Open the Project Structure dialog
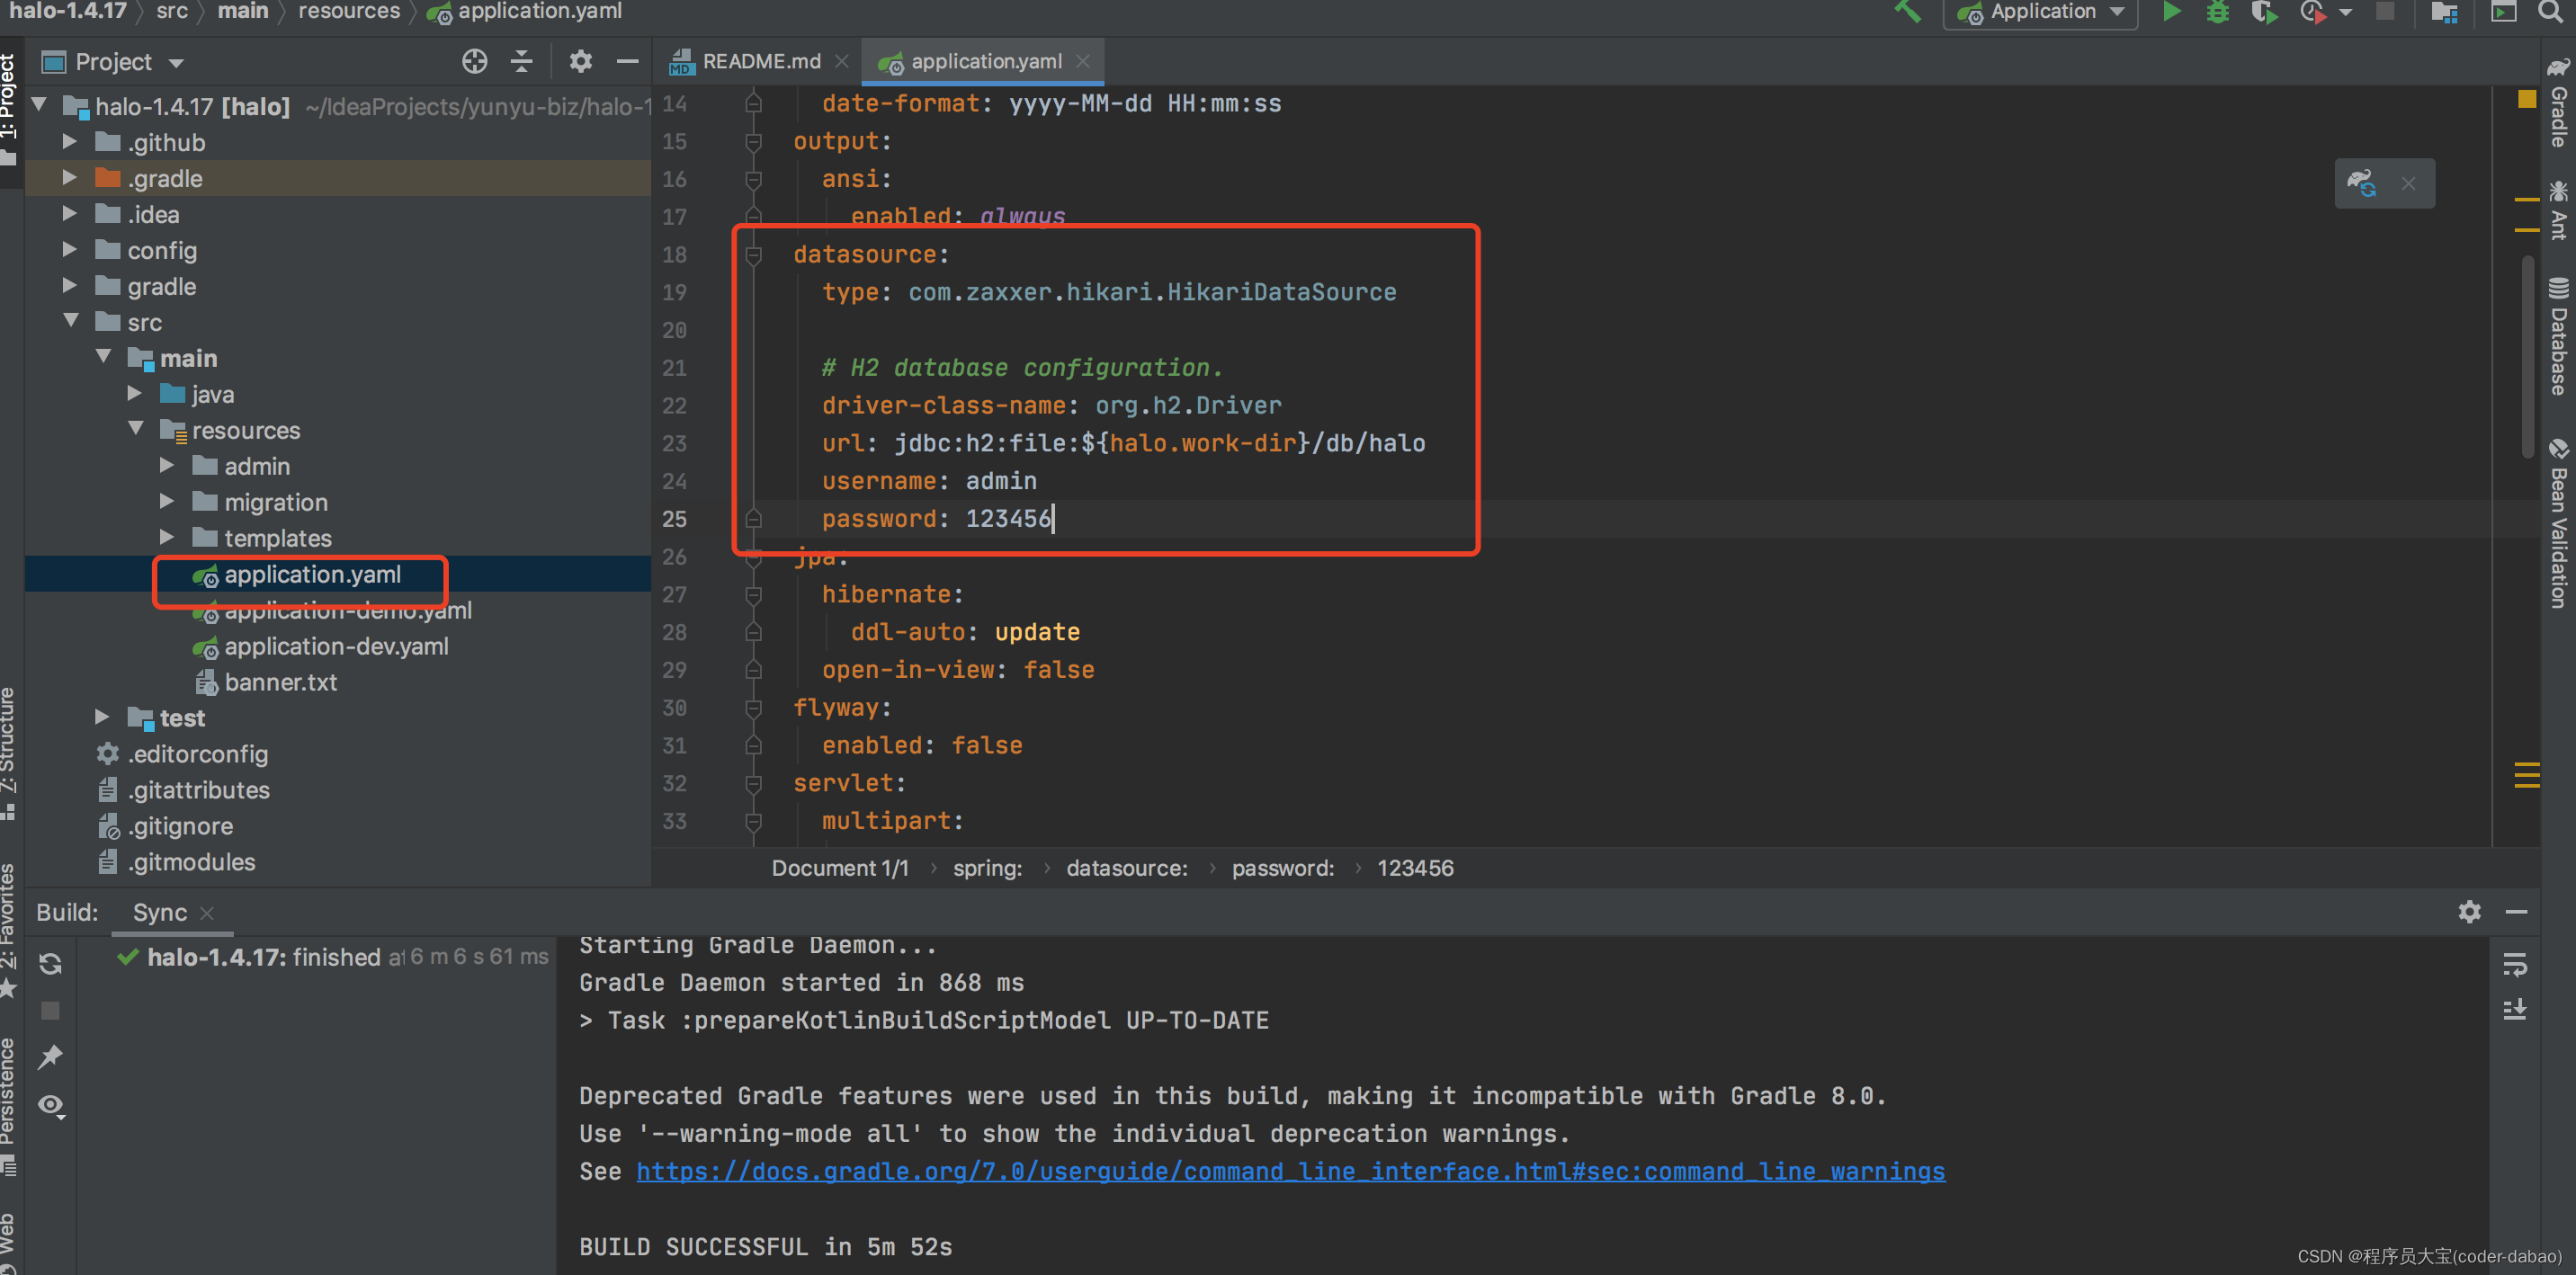The width and height of the screenshot is (2576, 1275). pos(2444,12)
